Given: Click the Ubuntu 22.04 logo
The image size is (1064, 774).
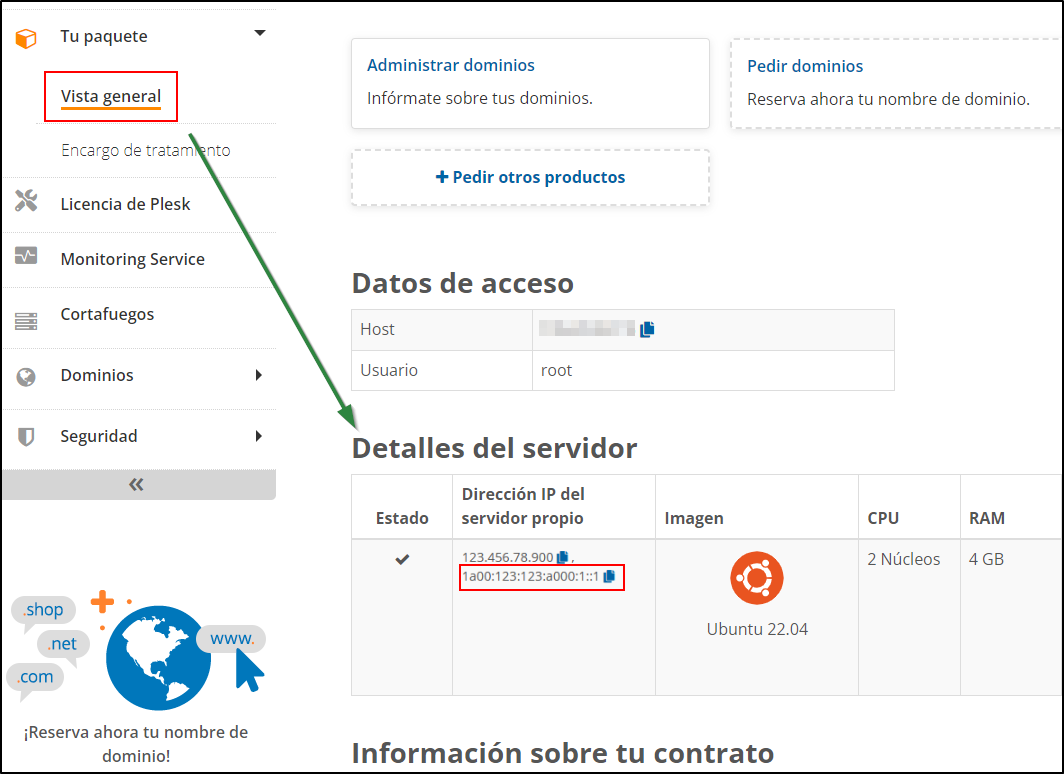Looking at the screenshot, I should (756, 578).
